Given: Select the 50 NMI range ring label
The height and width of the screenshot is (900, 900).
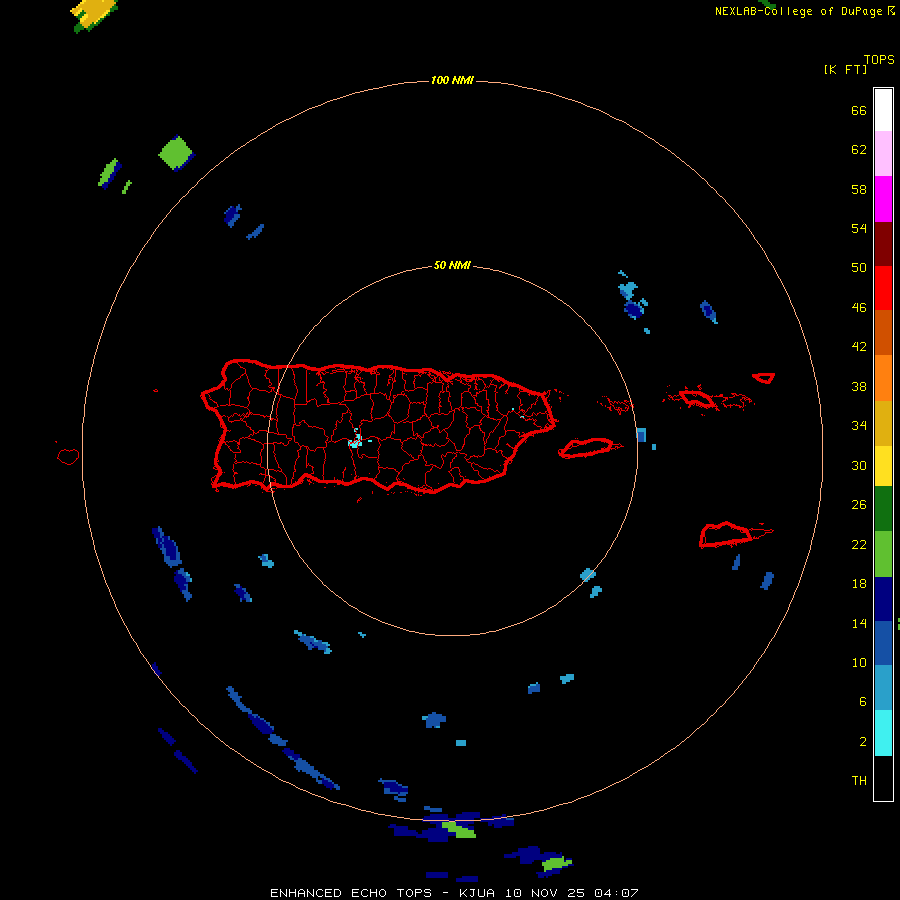Looking at the screenshot, I should [452, 265].
